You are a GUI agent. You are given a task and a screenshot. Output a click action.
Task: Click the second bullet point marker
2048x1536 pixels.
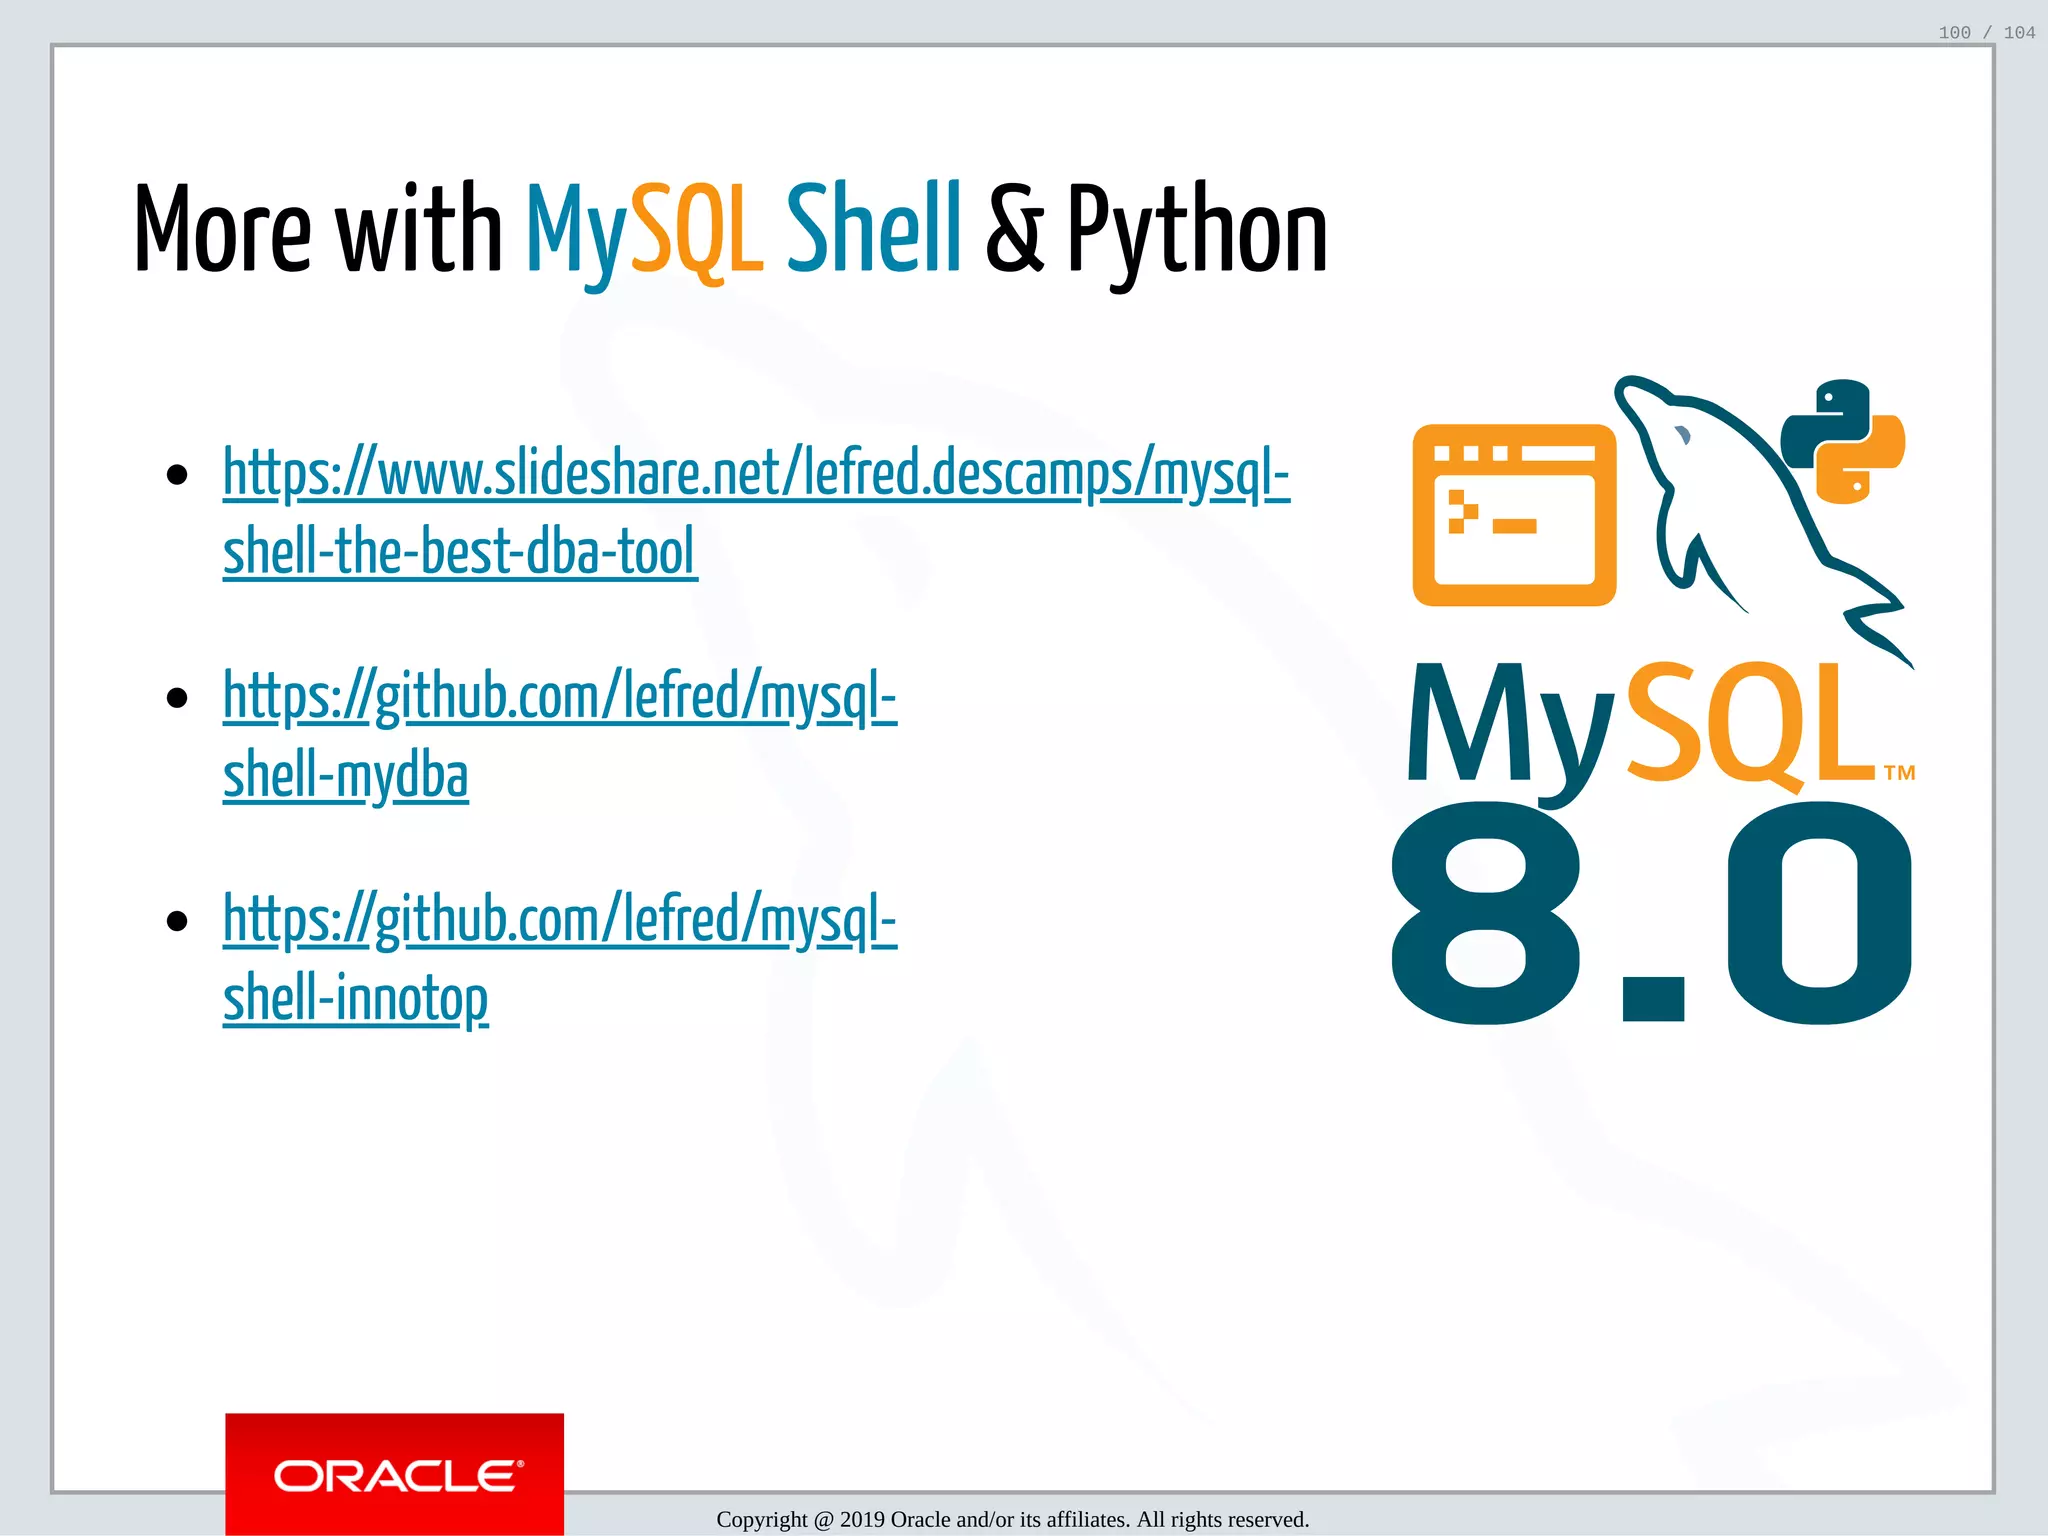tap(178, 698)
